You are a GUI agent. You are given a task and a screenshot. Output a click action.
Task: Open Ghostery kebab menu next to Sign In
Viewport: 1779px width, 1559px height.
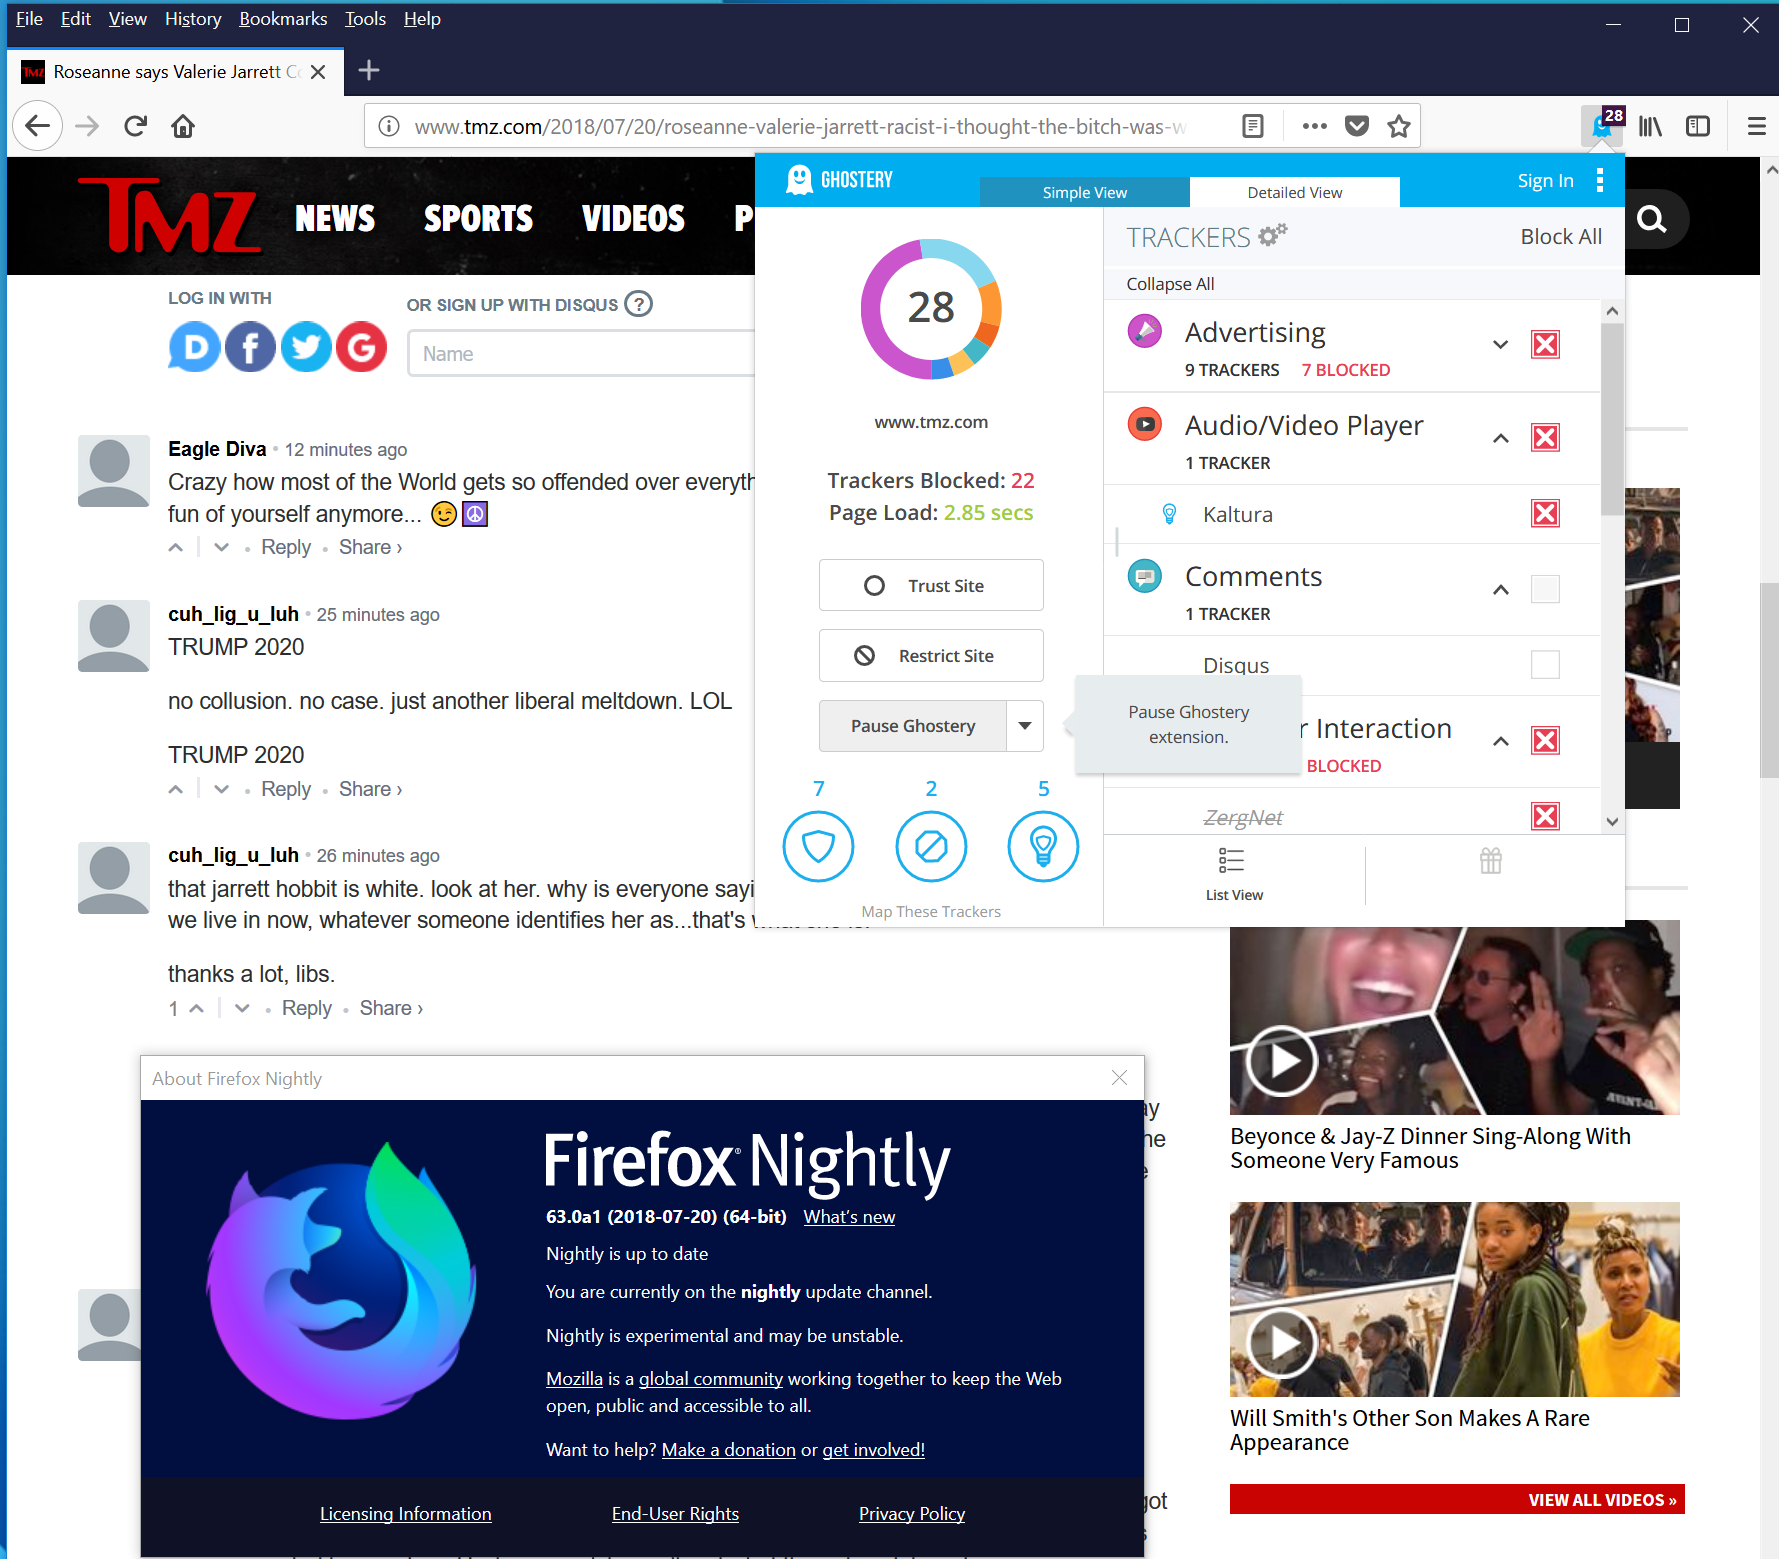[x=1600, y=180]
